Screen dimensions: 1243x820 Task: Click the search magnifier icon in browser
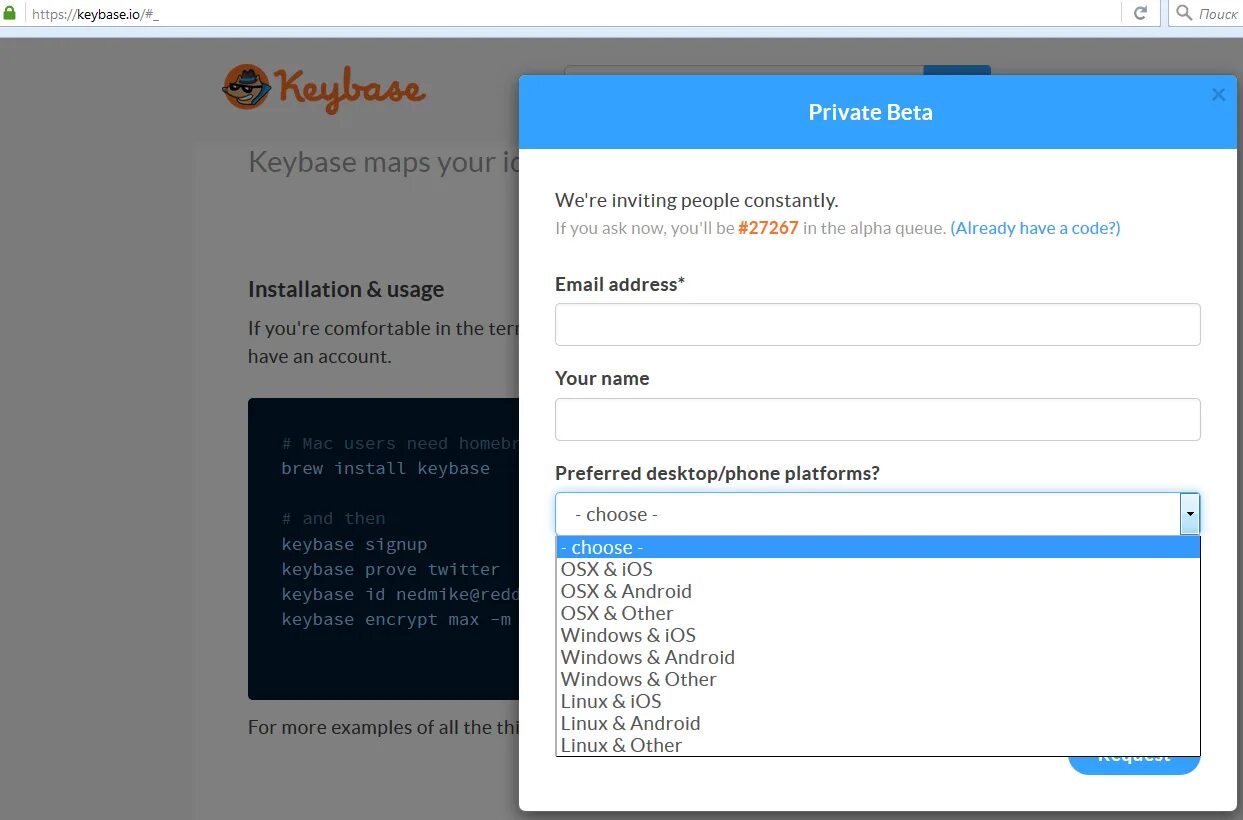pos(1185,13)
